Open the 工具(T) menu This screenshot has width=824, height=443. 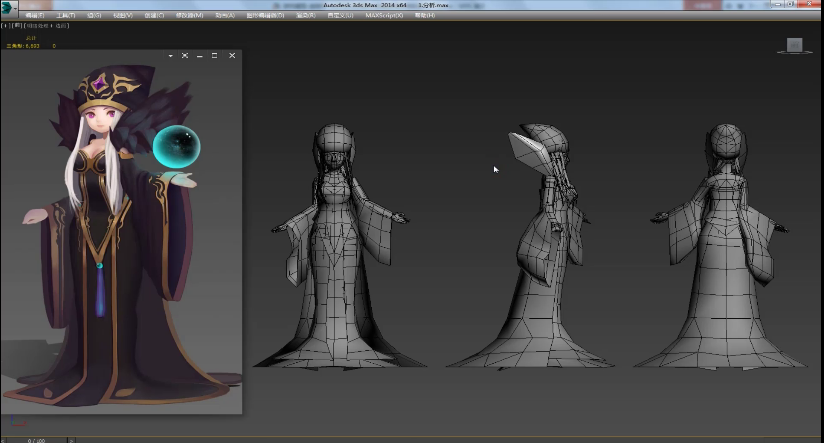tap(65, 16)
